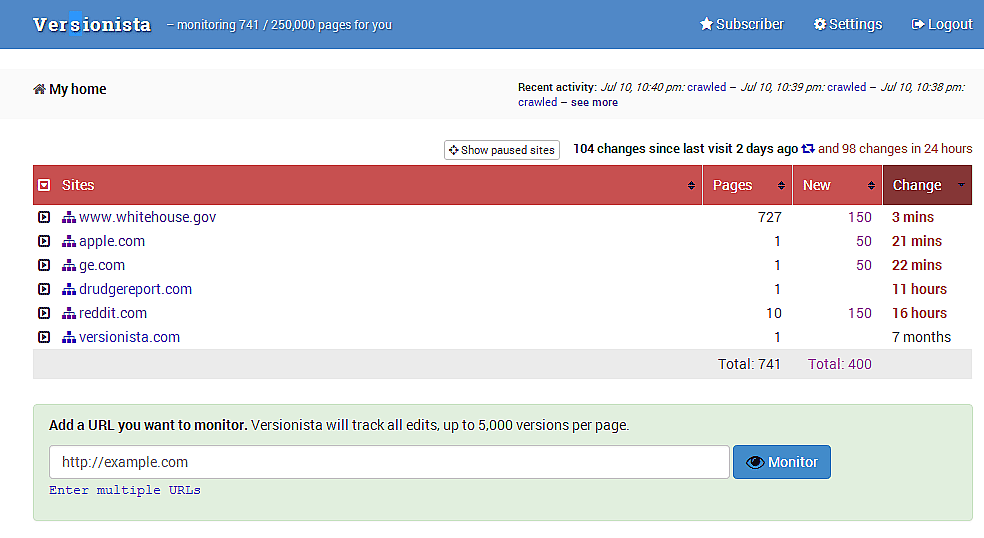Click the Monitor button
The image size is (984, 538).
click(x=782, y=462)
